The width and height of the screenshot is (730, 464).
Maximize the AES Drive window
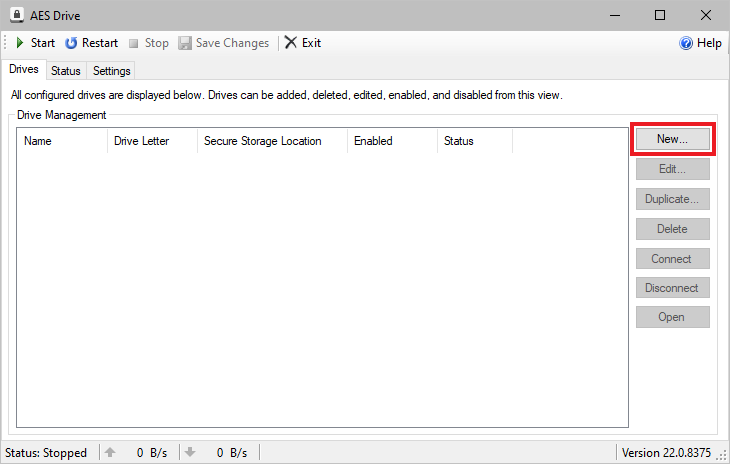coord(660,15)
